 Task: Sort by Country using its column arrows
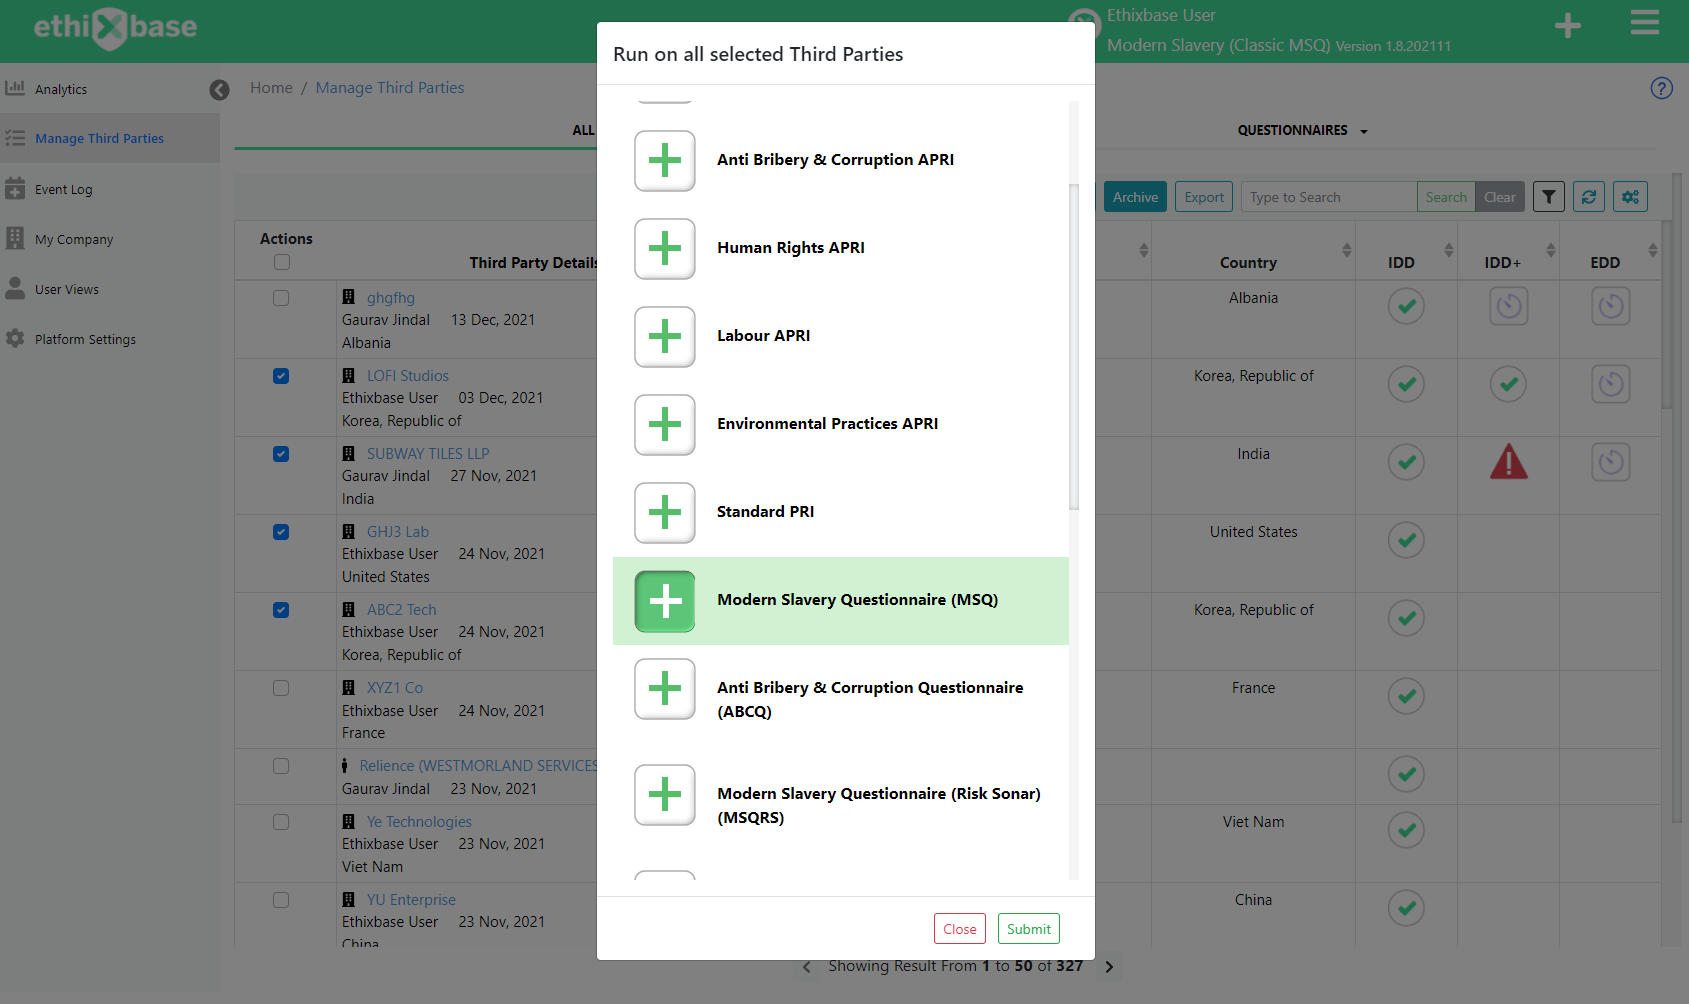click(x=1348, y=251)
